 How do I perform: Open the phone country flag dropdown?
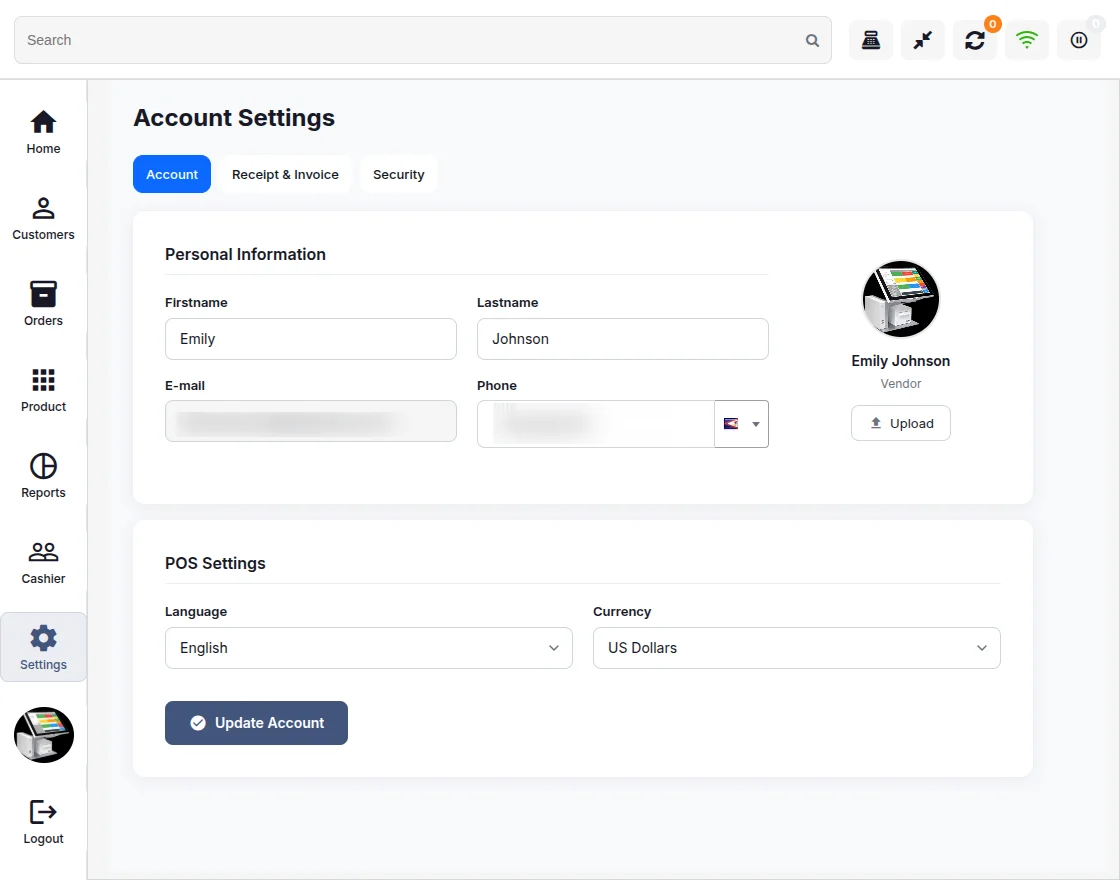(741, 424)
